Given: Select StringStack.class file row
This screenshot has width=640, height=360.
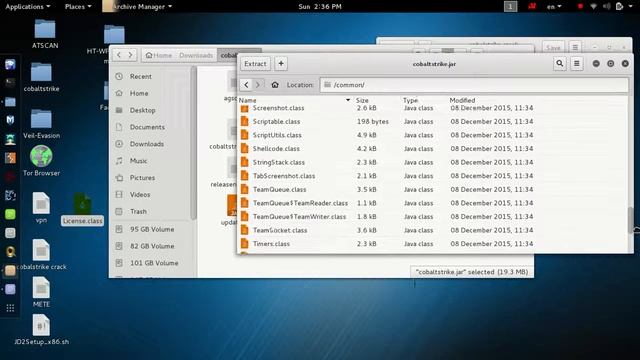Looking at the screenshot, I should [x=433, y=162].
